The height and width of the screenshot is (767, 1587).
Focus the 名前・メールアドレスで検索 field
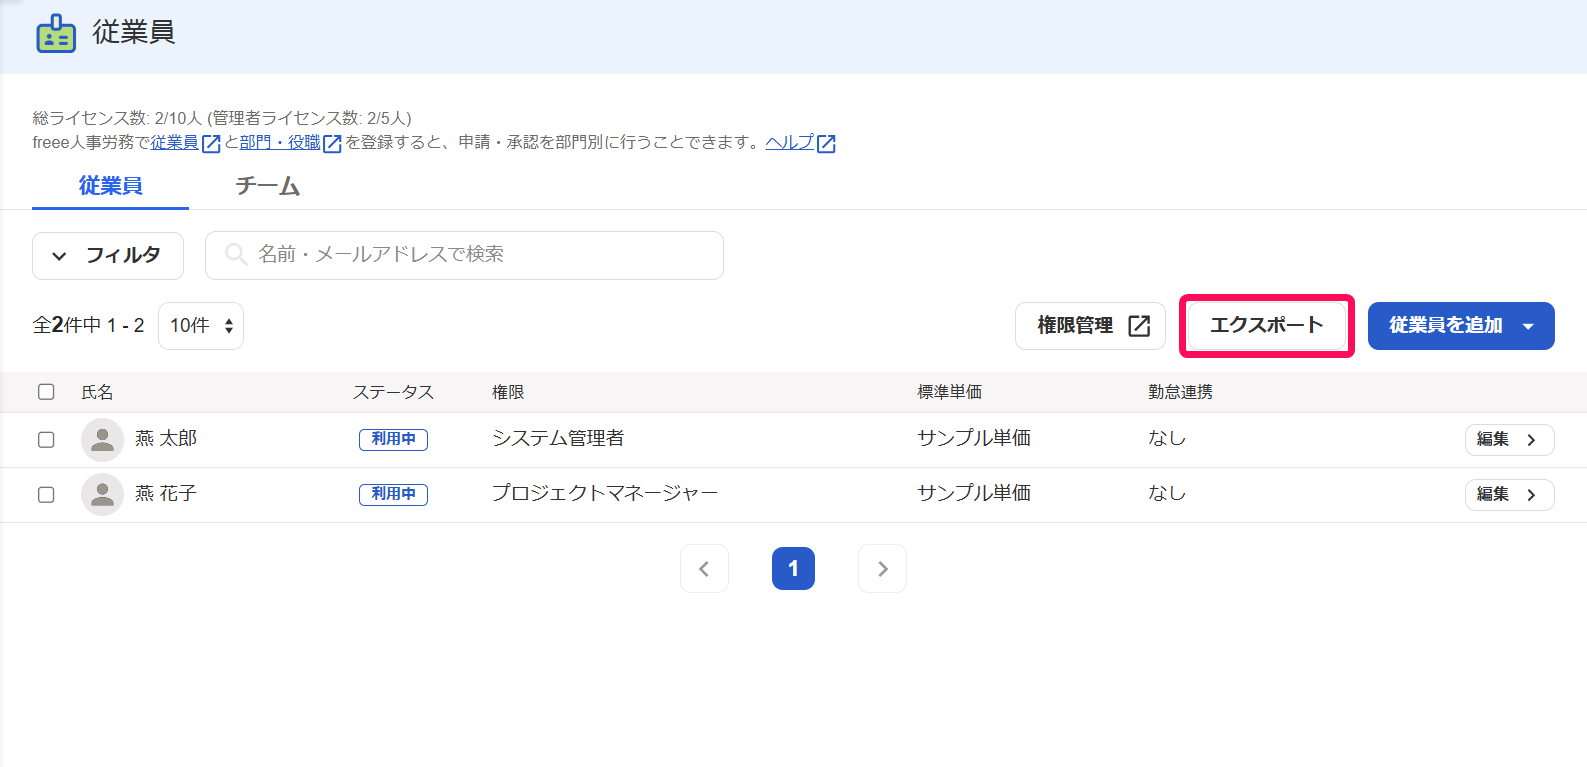coord(464,256)
